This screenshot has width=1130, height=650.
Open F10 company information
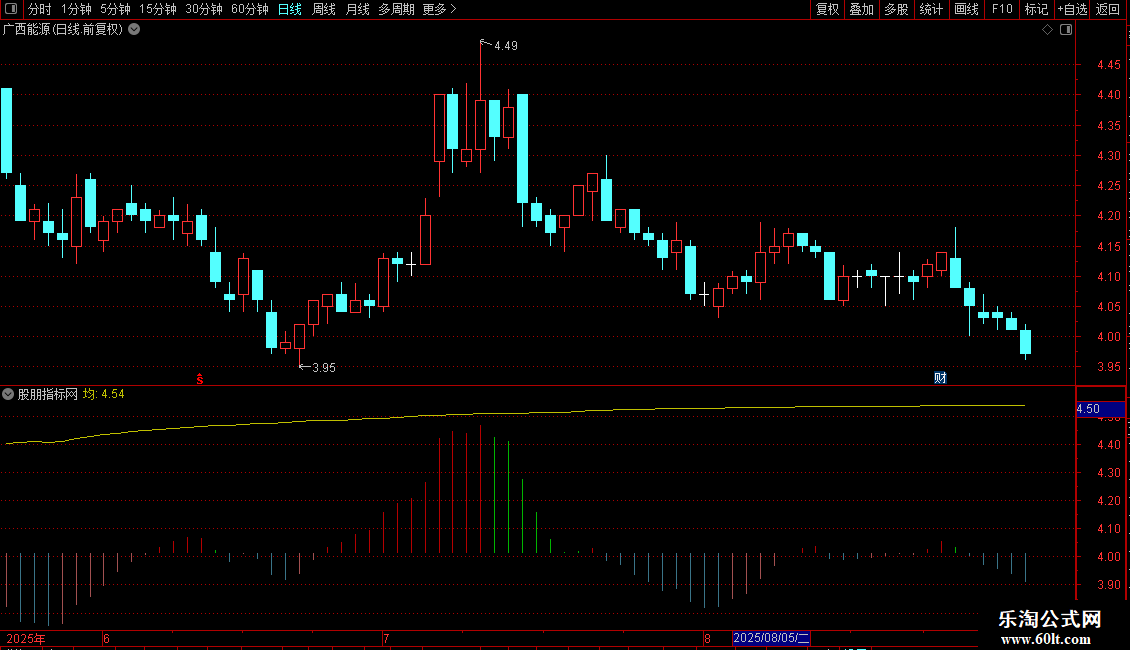[x=1002, y=9]
